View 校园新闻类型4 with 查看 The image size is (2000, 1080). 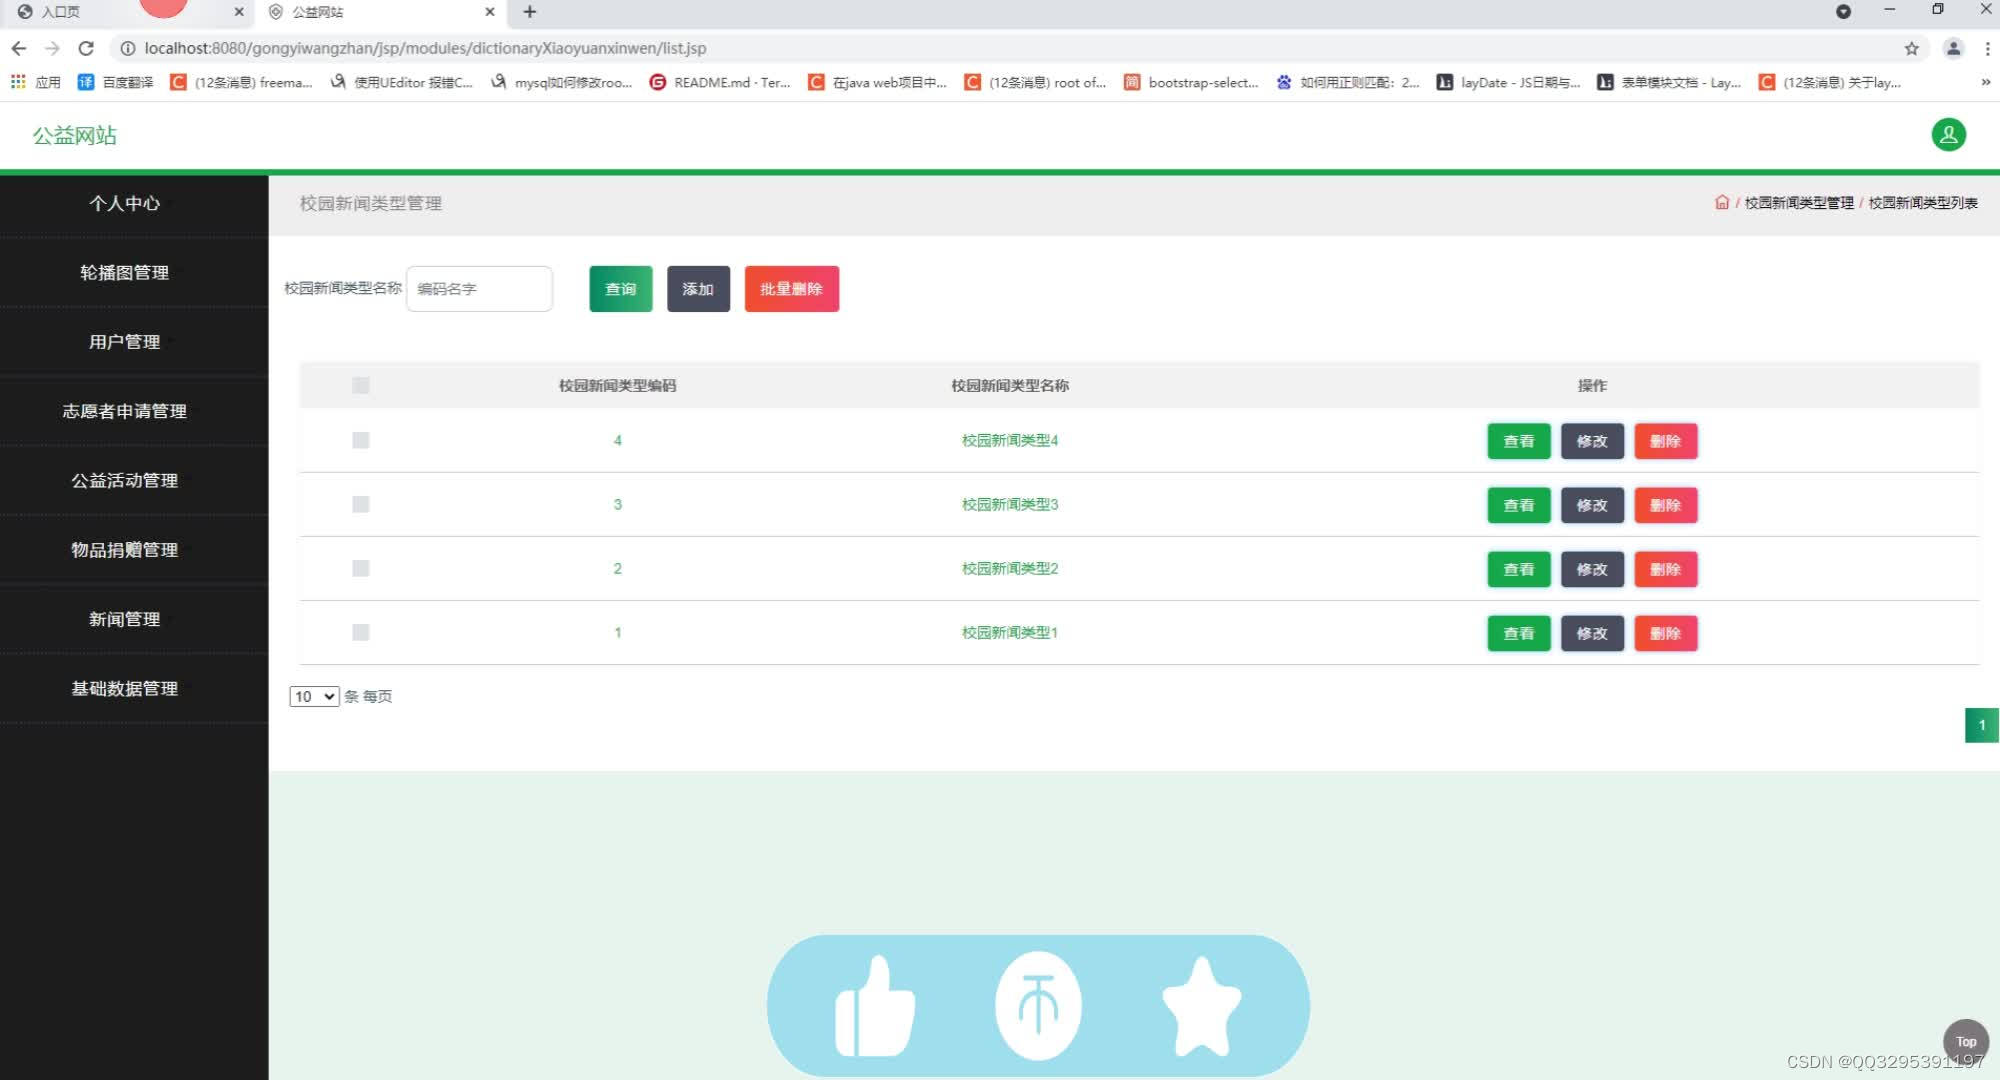pos(1518,441)
